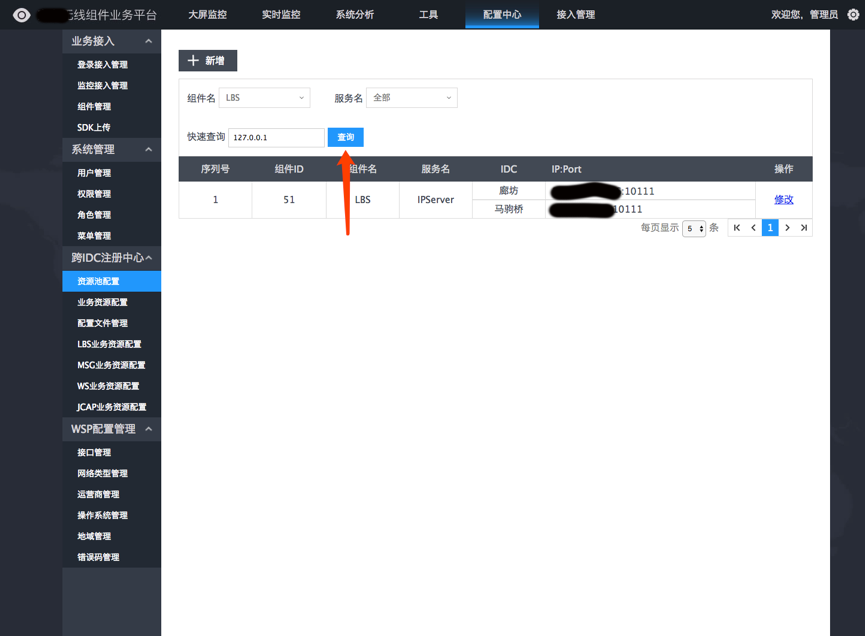
Task: Open LBS业务资源配置 in sidebar
Action: coord(111,344)
